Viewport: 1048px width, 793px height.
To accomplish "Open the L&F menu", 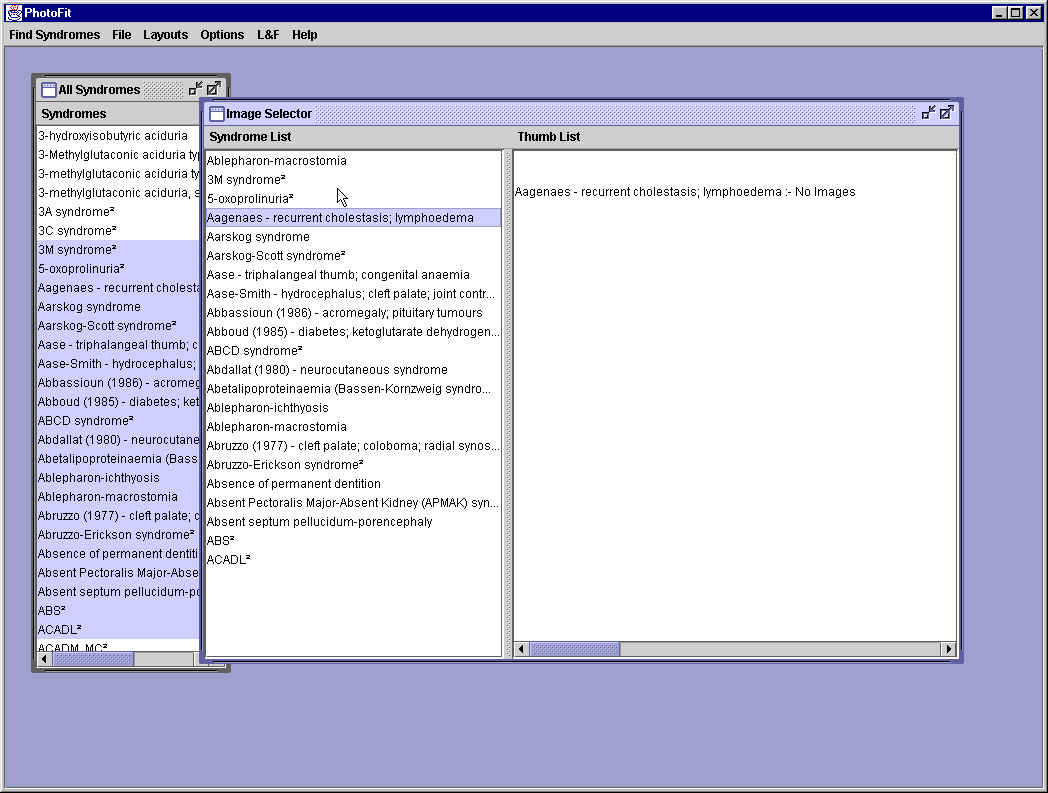I will coord(268,34).
